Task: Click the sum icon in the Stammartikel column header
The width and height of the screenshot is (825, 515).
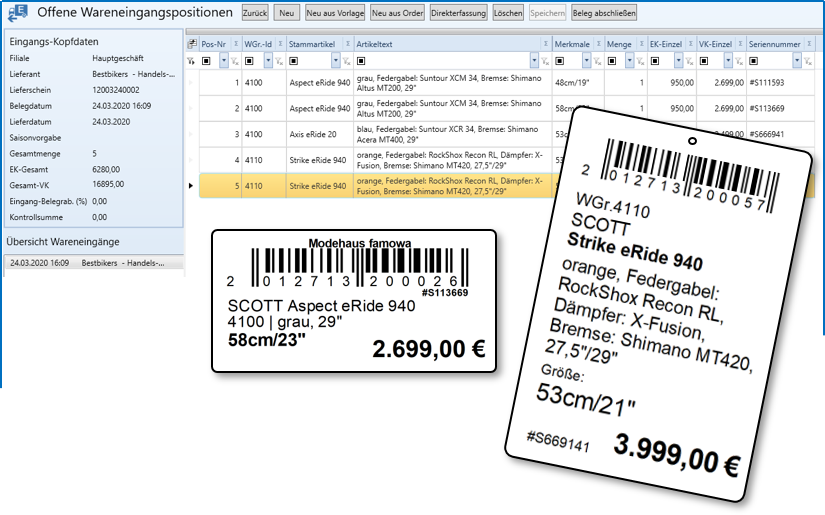Action: click(x=347, y=44)
